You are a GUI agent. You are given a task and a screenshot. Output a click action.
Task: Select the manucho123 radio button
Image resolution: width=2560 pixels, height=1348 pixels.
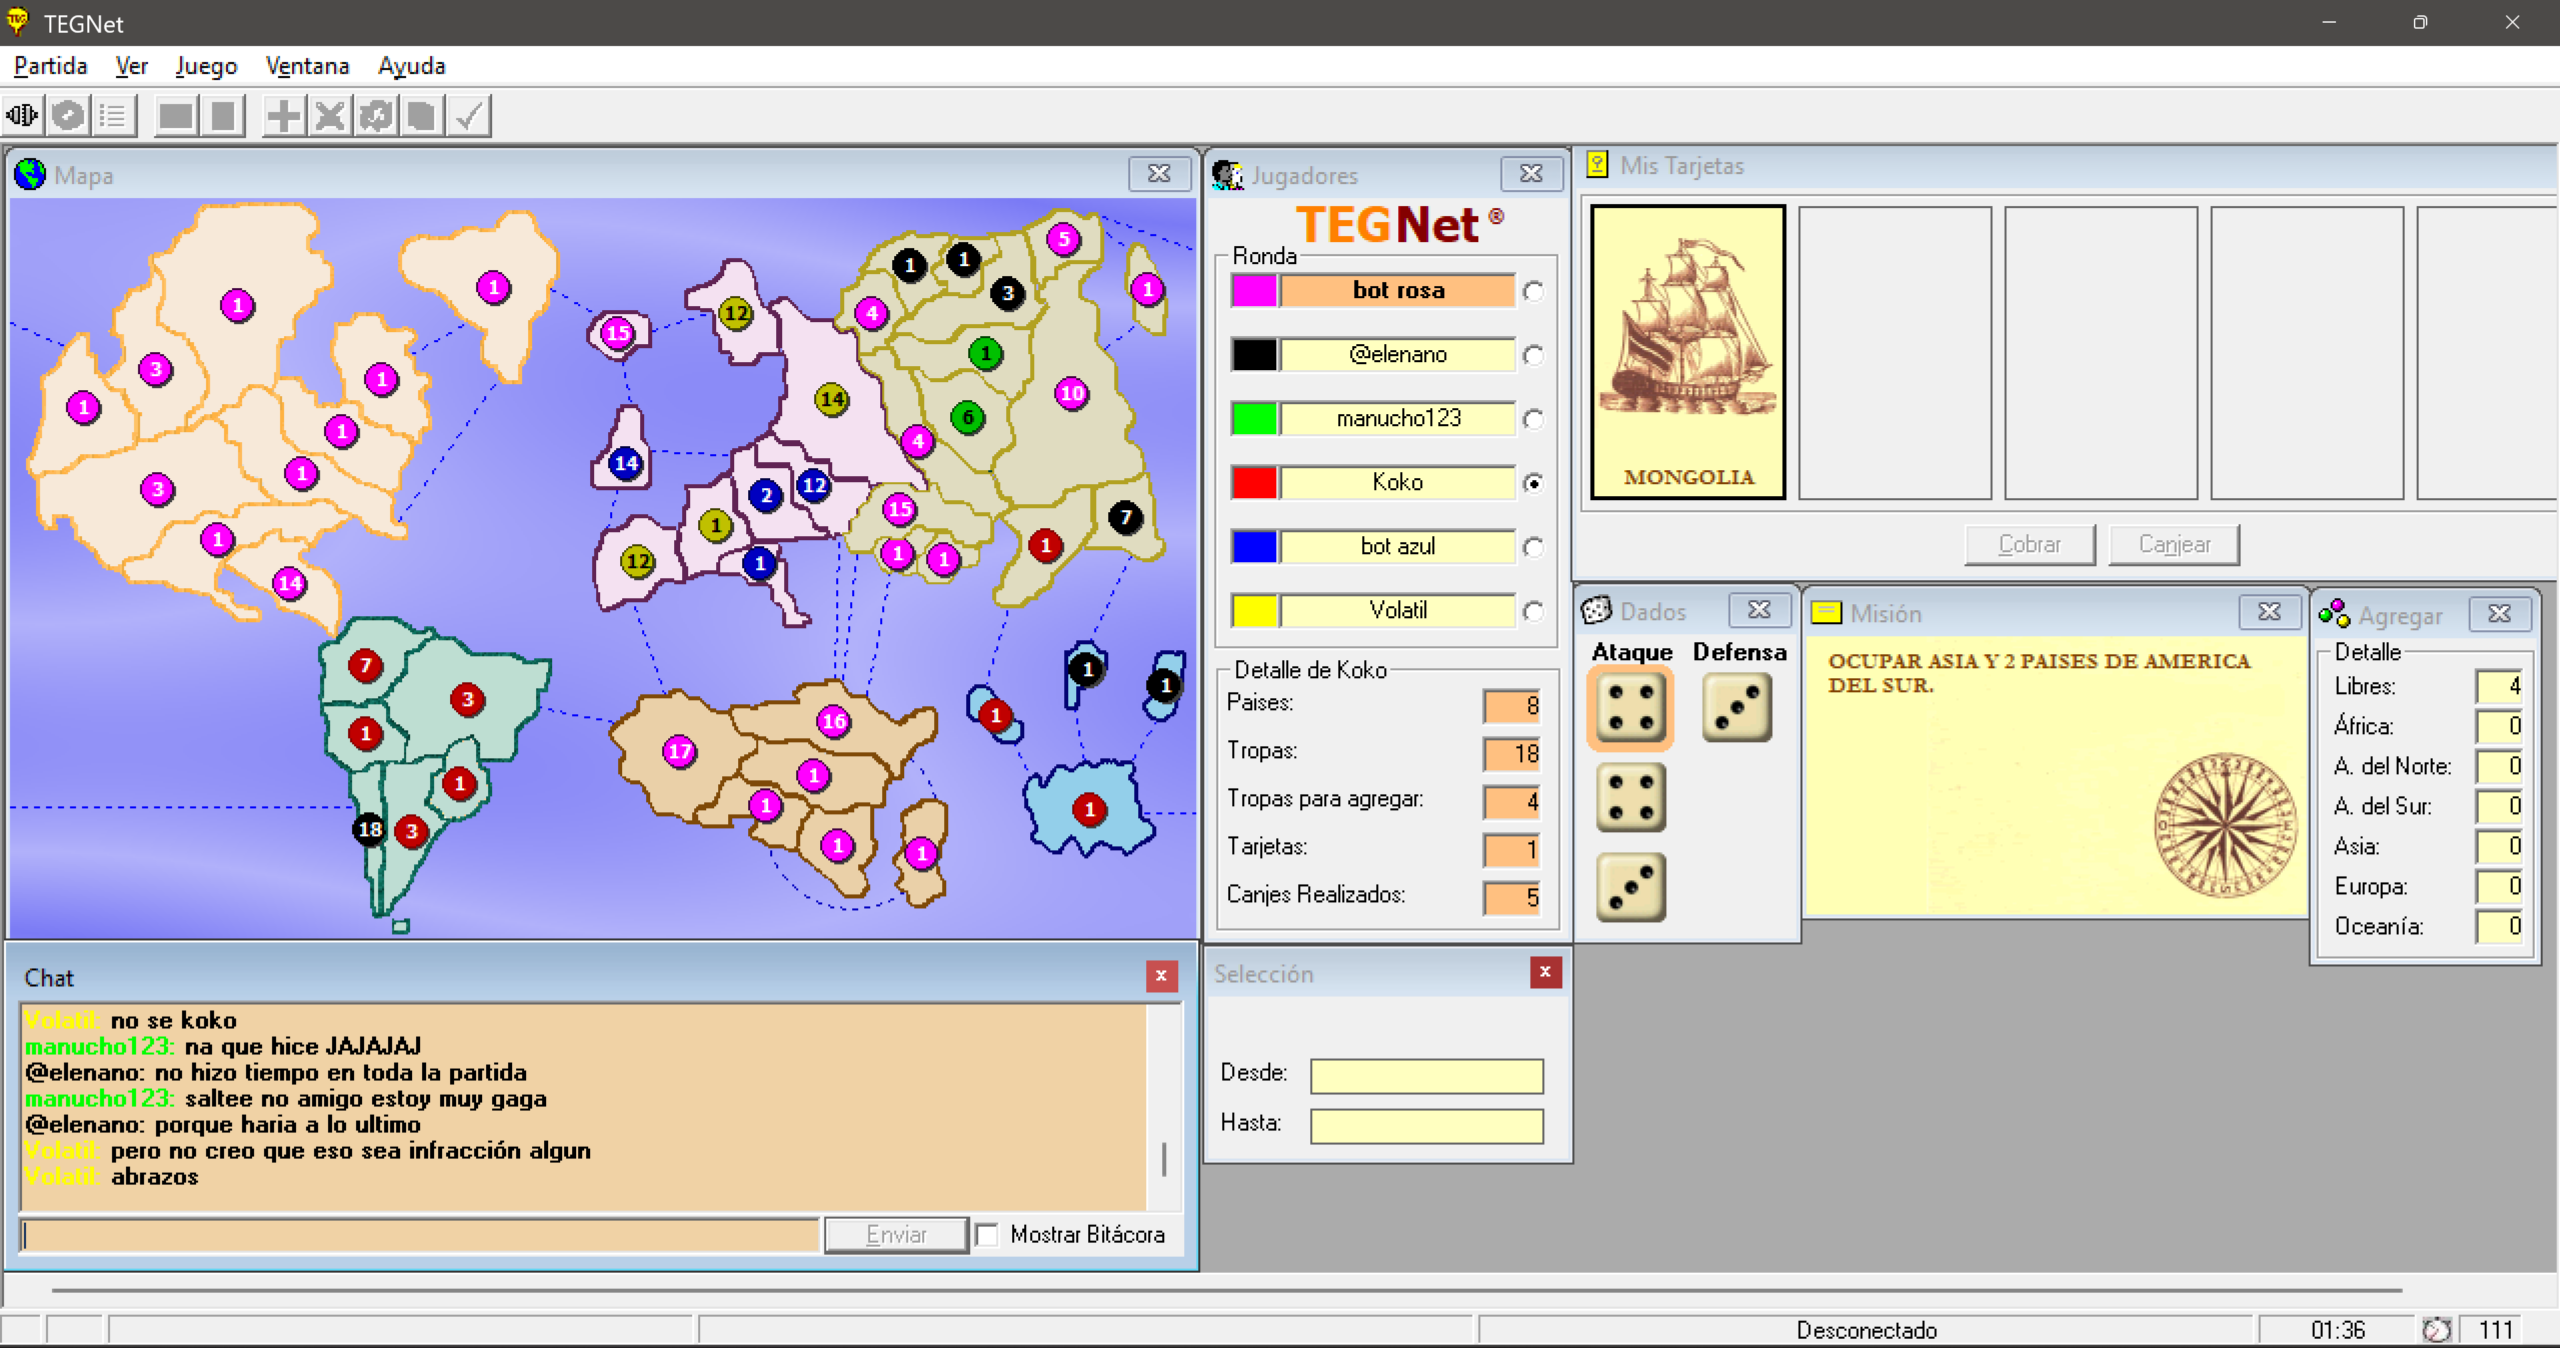[x=1533, y=419]
